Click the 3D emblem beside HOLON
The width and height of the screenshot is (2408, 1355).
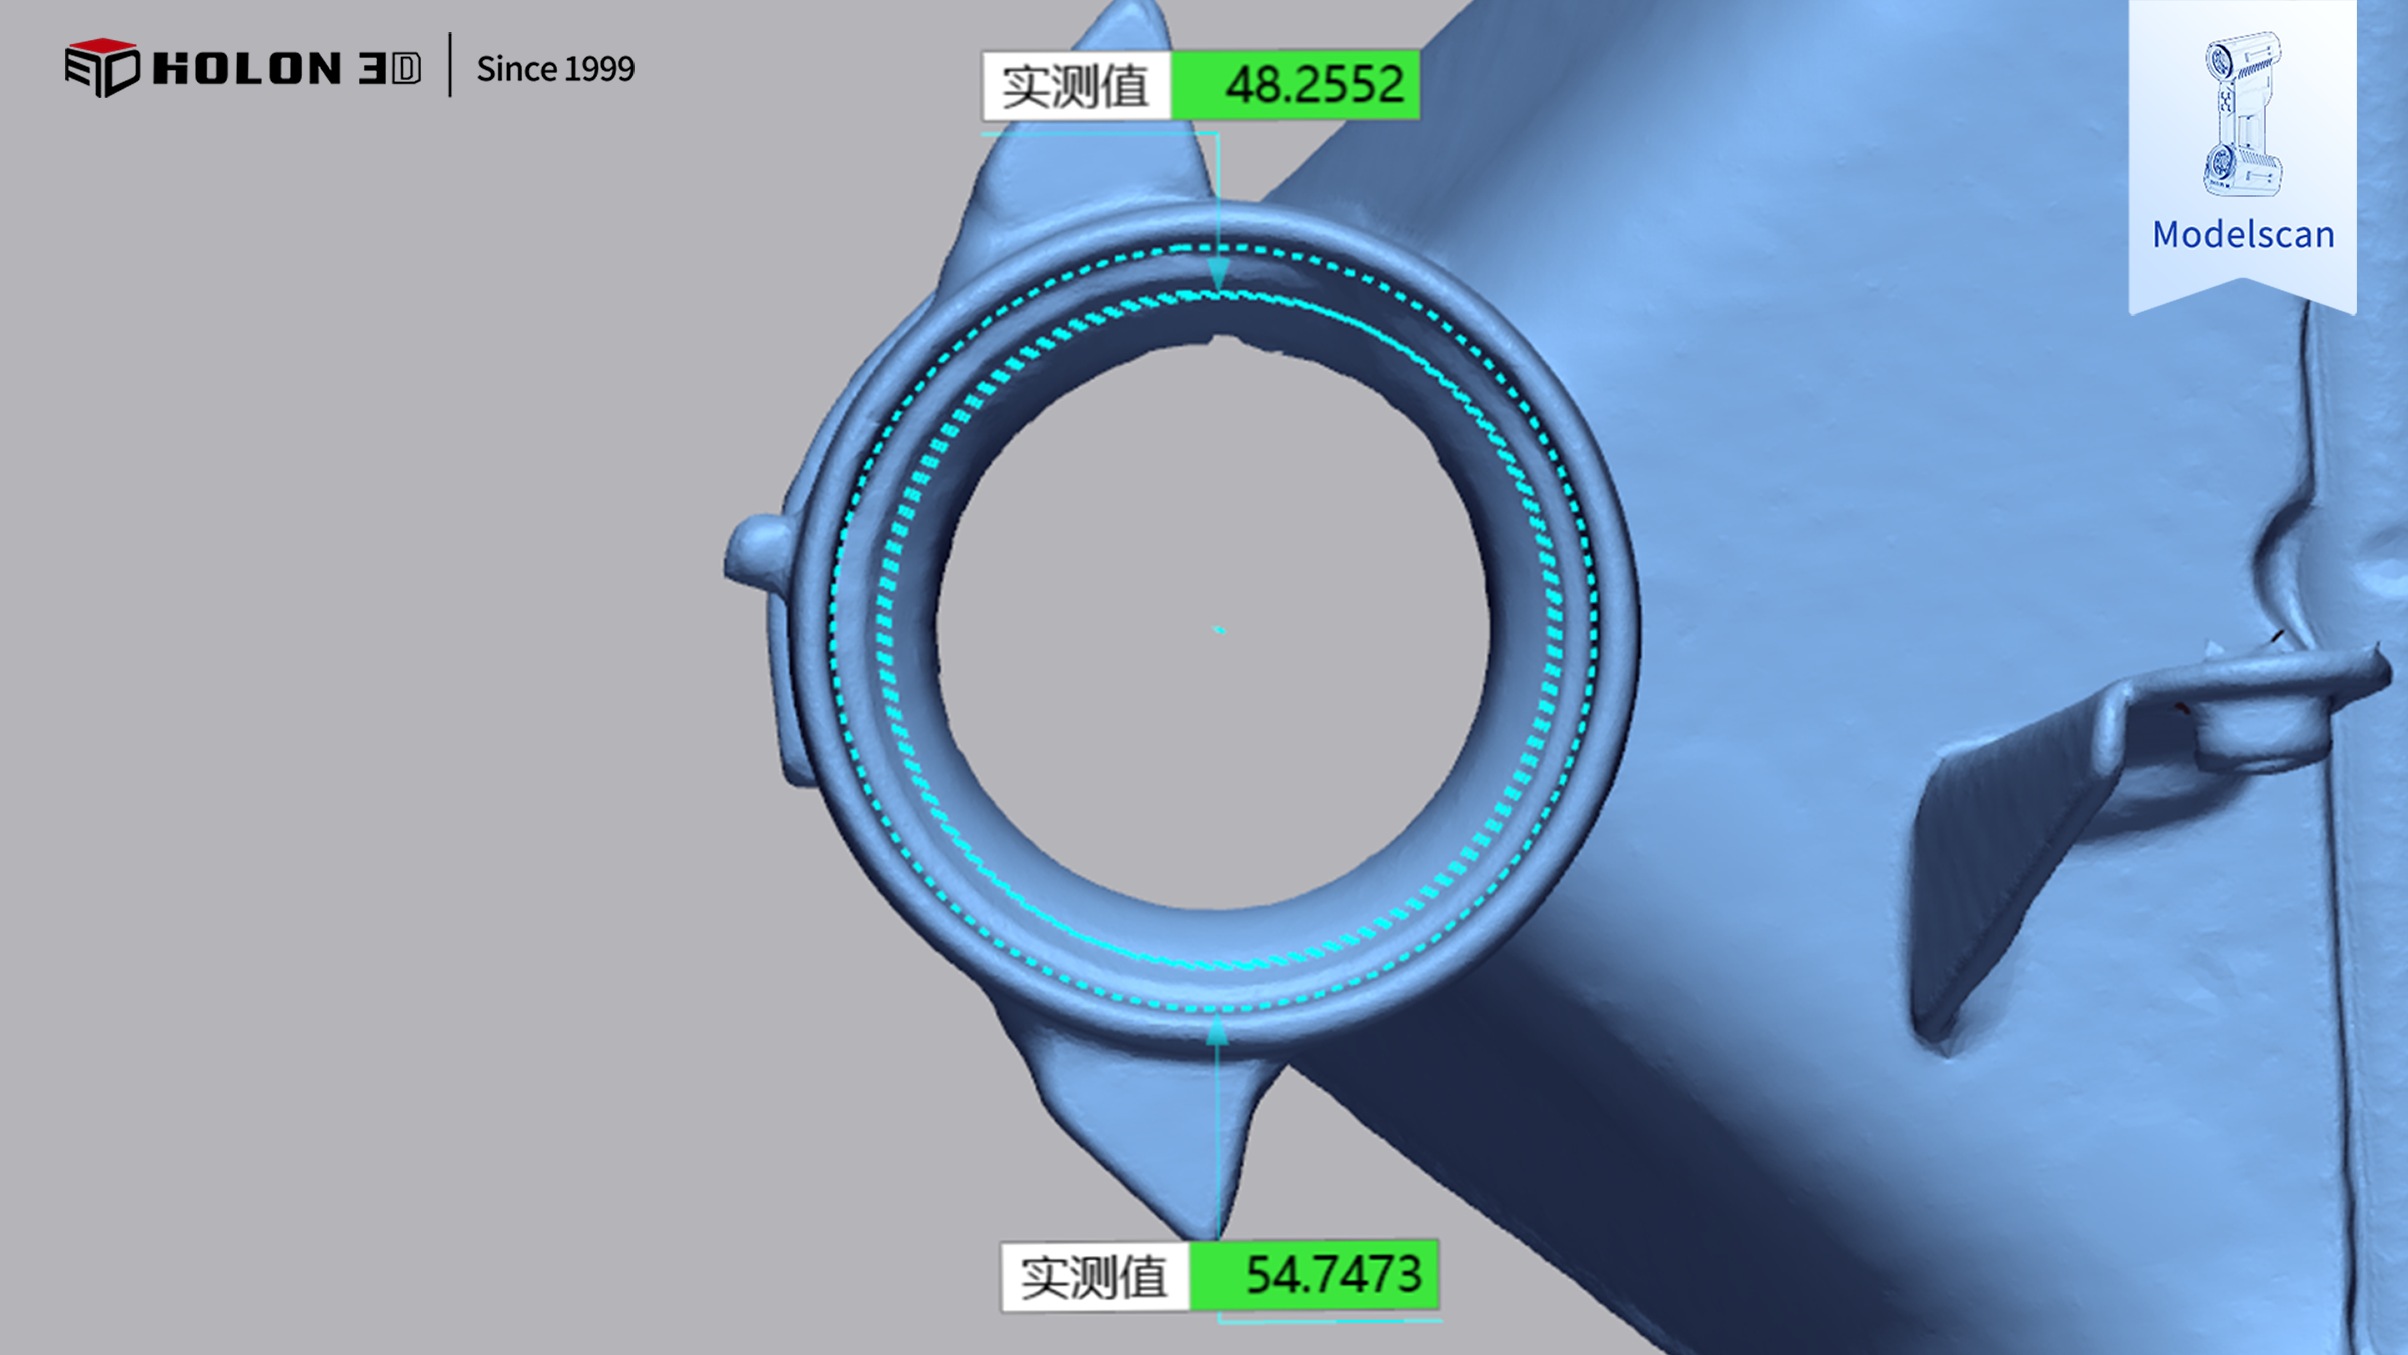[390, 68]
